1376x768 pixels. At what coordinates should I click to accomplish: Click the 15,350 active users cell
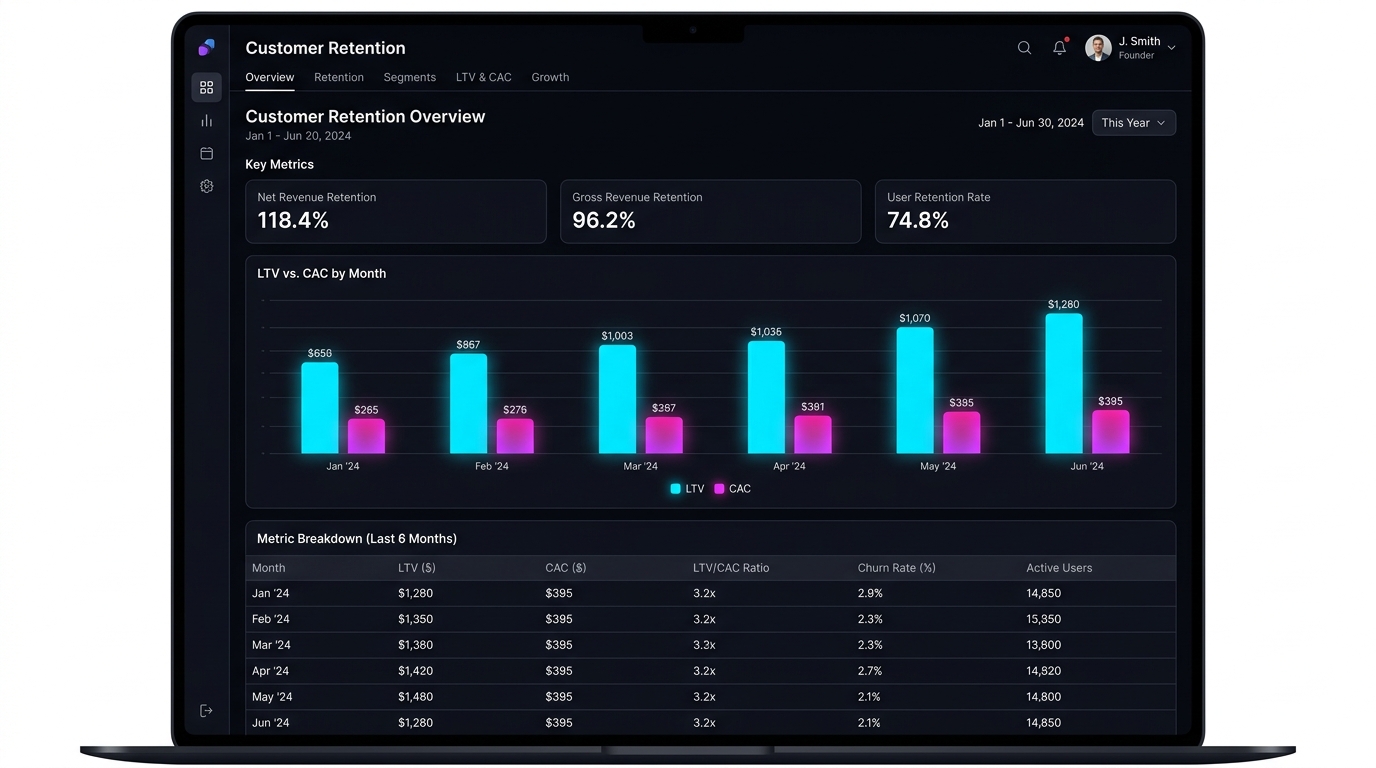click(1044, 619)
